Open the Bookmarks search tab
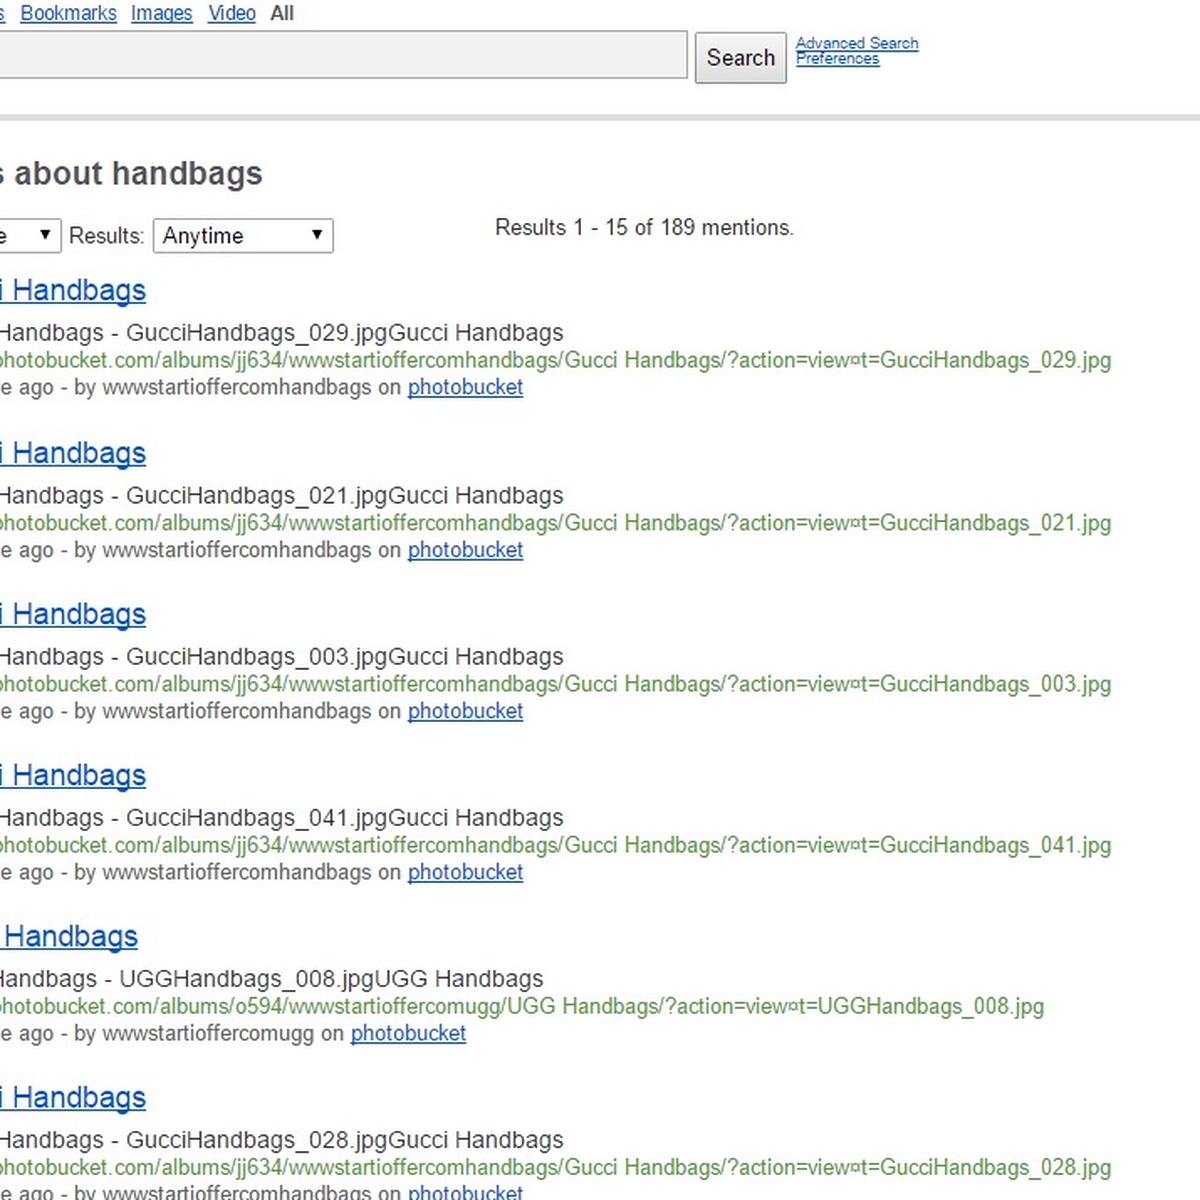This screenshot has width=1200, height=1200. coord(68,14)
